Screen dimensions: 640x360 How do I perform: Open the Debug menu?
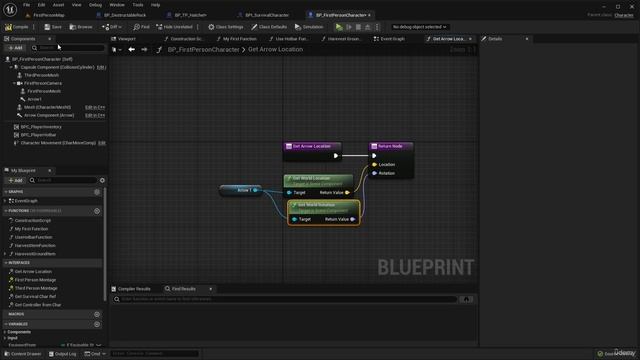(x=95, y=5)
